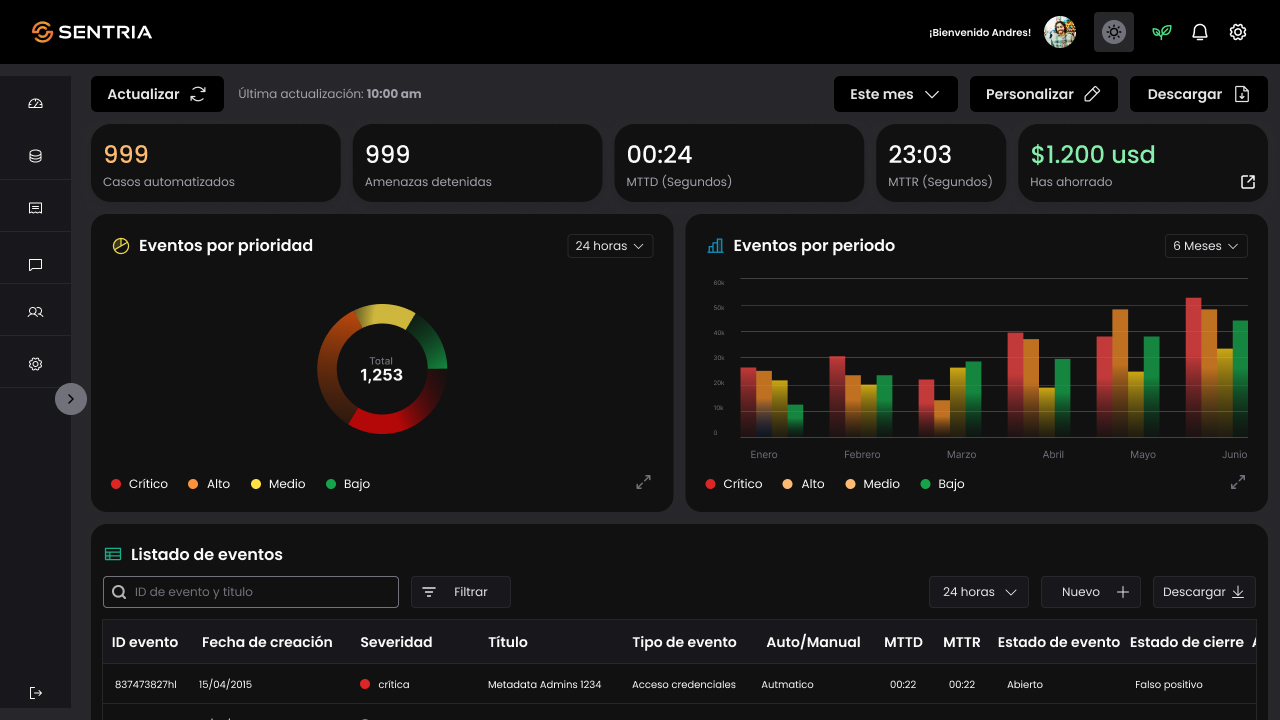
Task: Open 24 horas dropdown in Listado de eventos
Action: (x=979, y=592)
